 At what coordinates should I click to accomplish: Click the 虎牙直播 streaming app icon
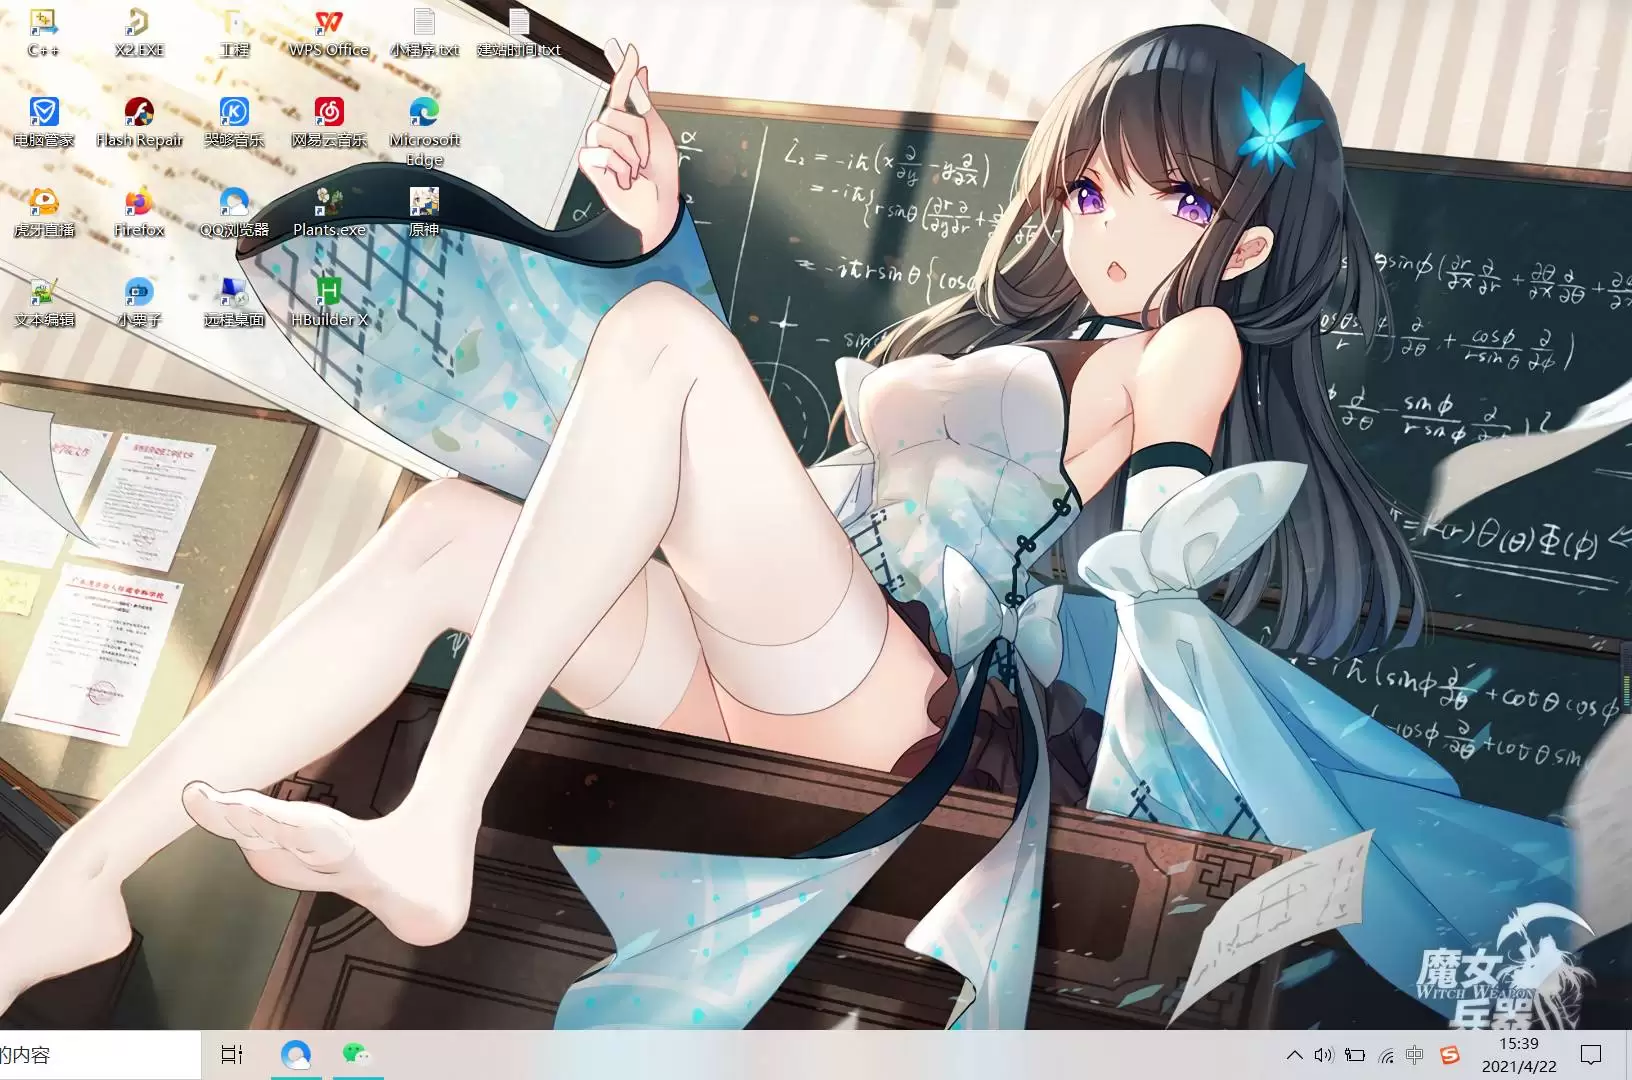44,204
